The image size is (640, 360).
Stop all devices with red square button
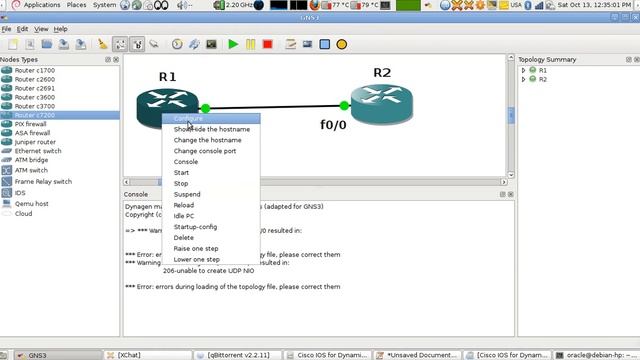[267, 44]
